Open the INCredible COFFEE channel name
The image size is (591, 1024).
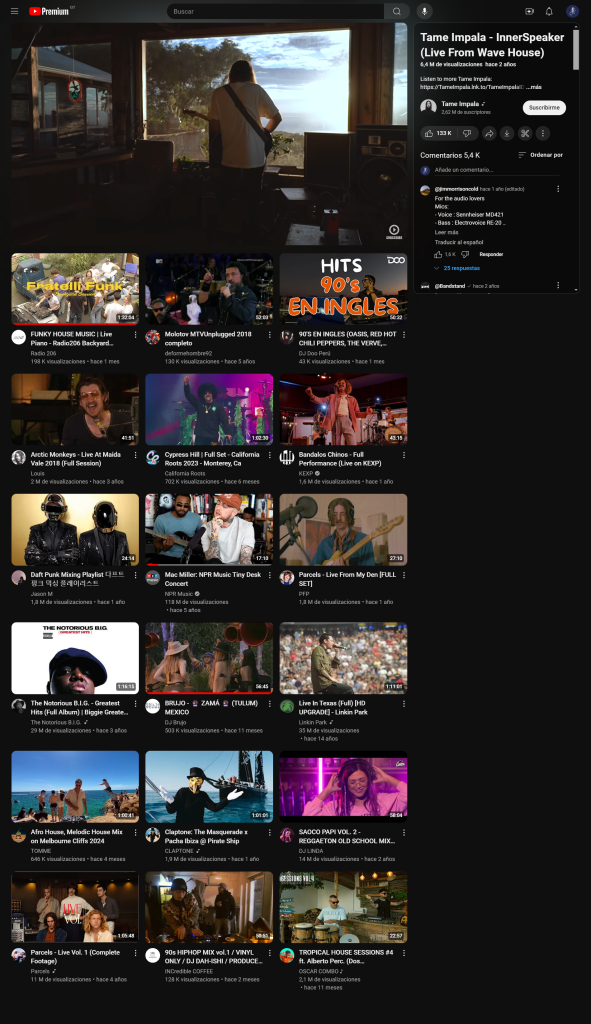point(189,971)
